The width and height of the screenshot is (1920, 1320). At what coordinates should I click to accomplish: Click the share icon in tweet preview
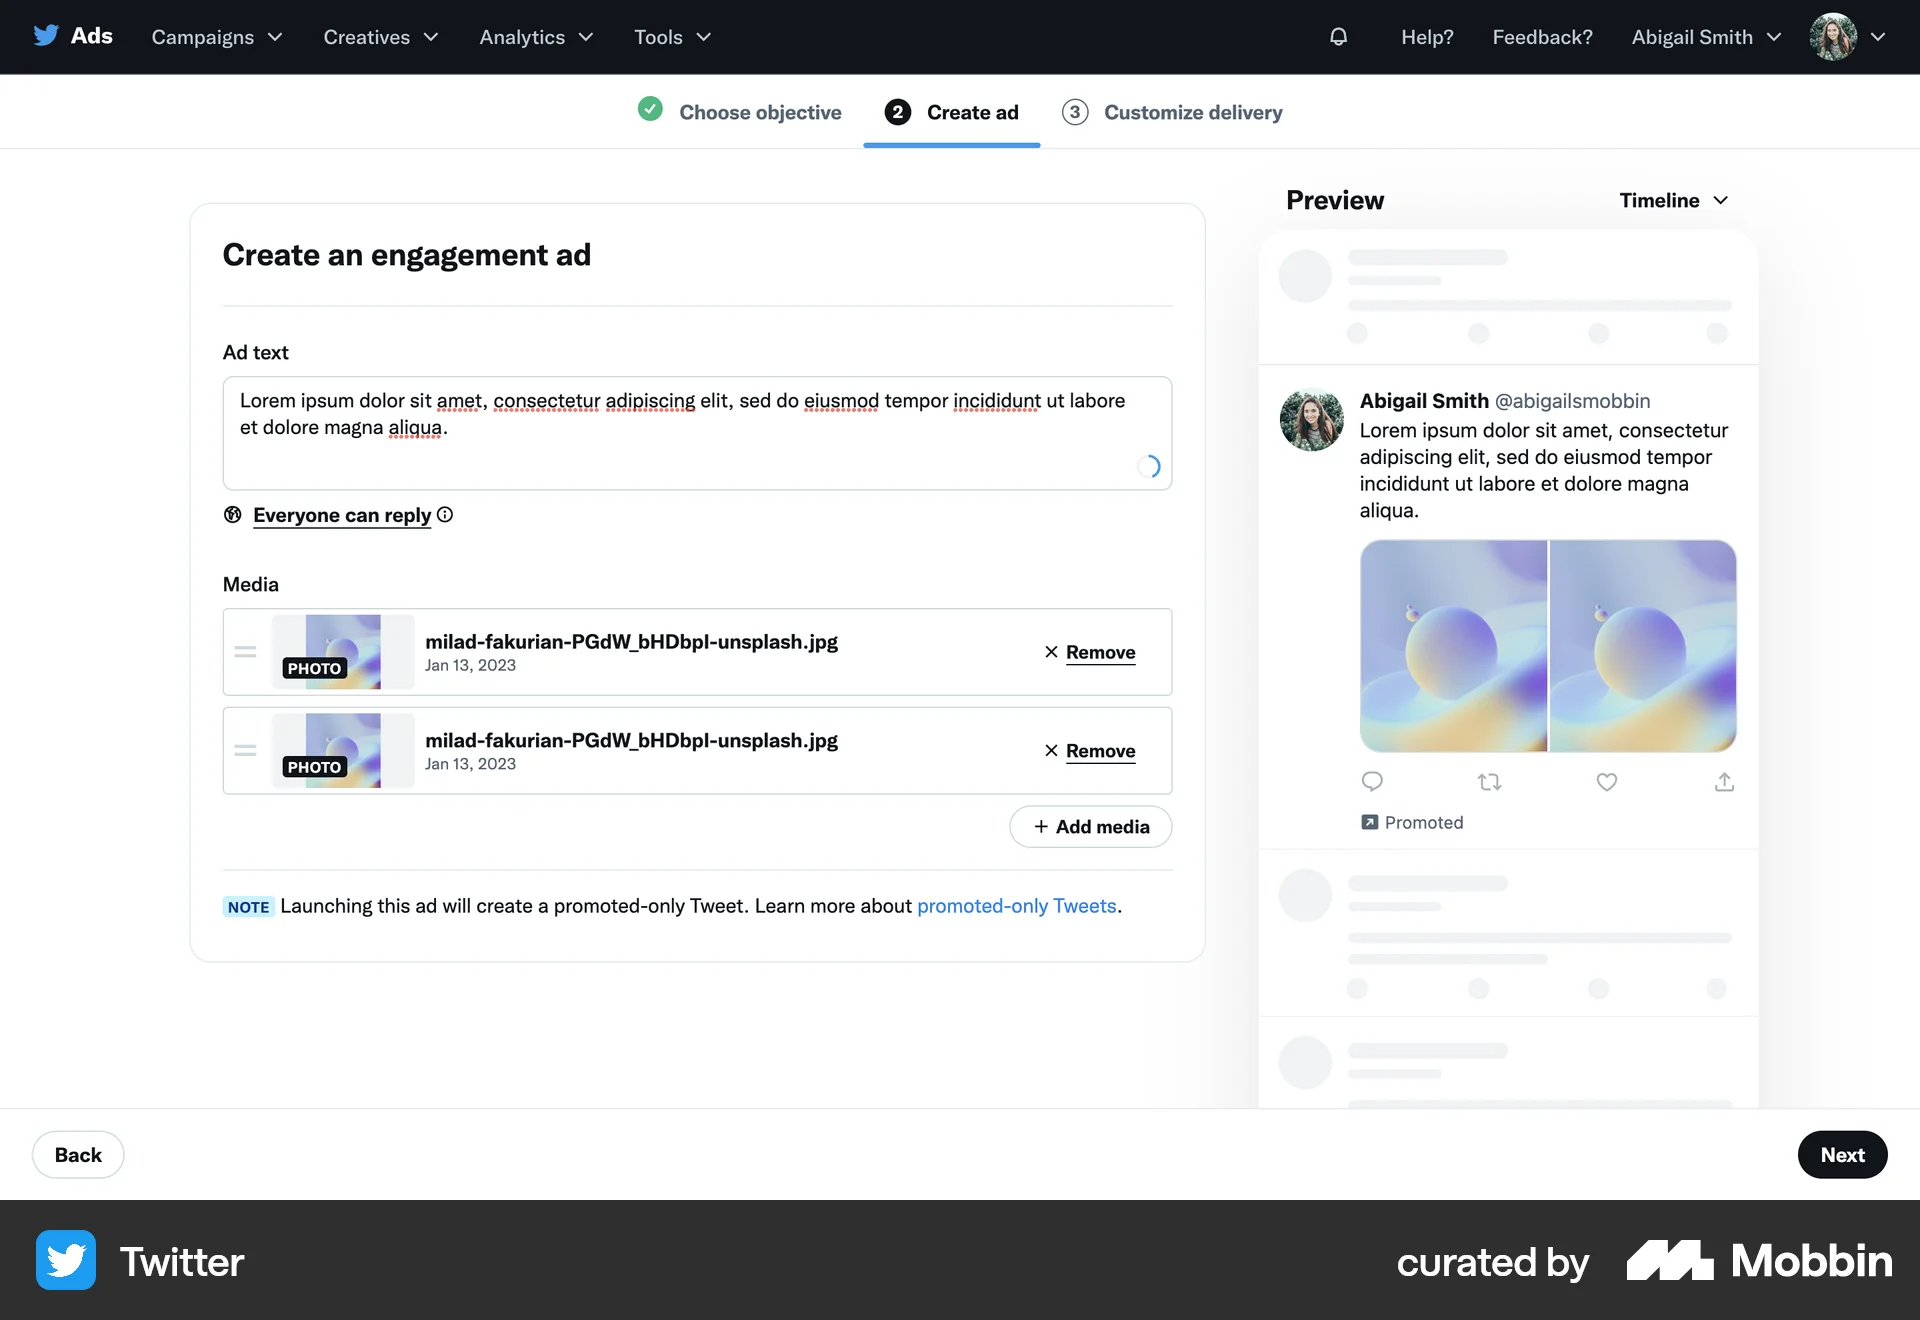click(x=1724, y=782)
